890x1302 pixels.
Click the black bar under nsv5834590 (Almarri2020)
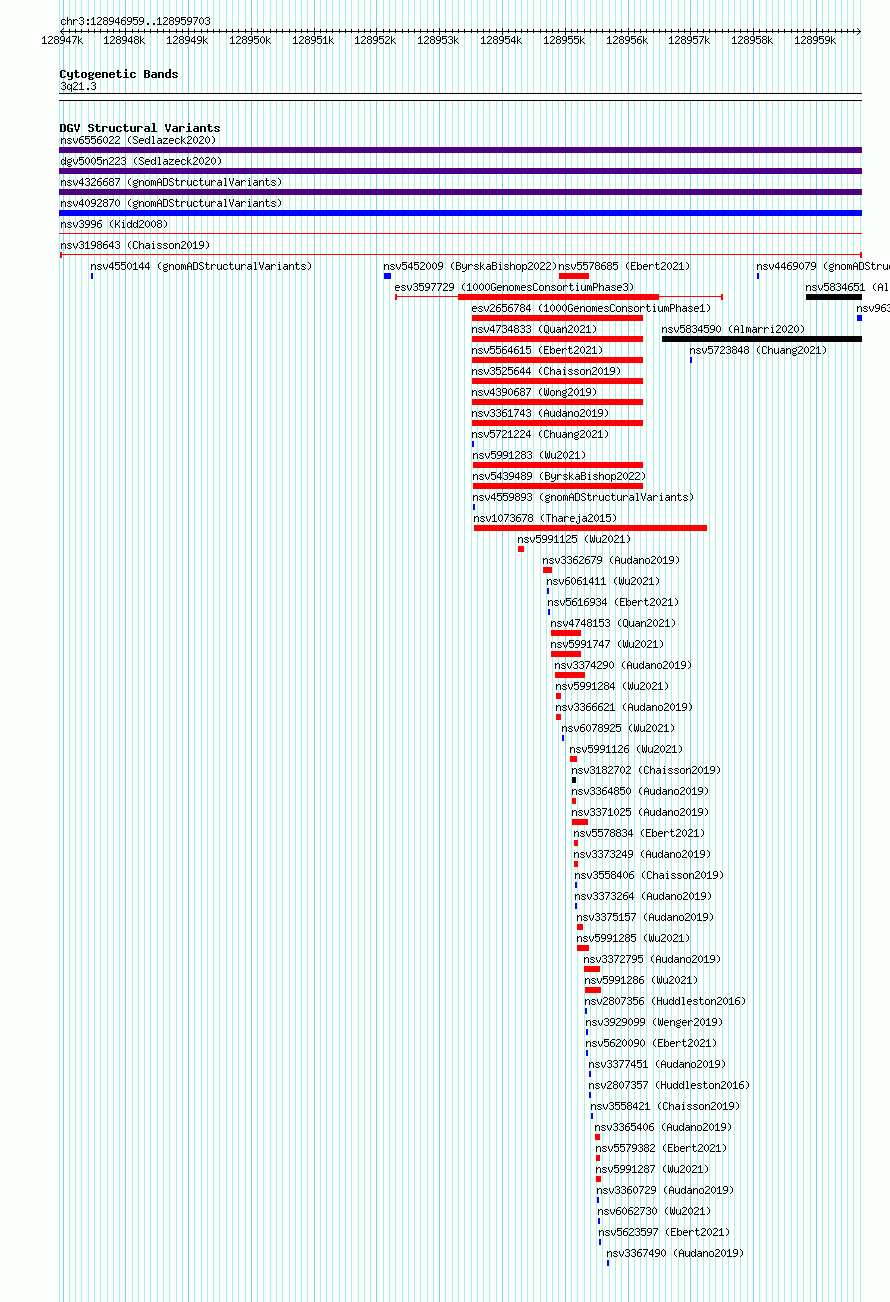click(761, 339)
